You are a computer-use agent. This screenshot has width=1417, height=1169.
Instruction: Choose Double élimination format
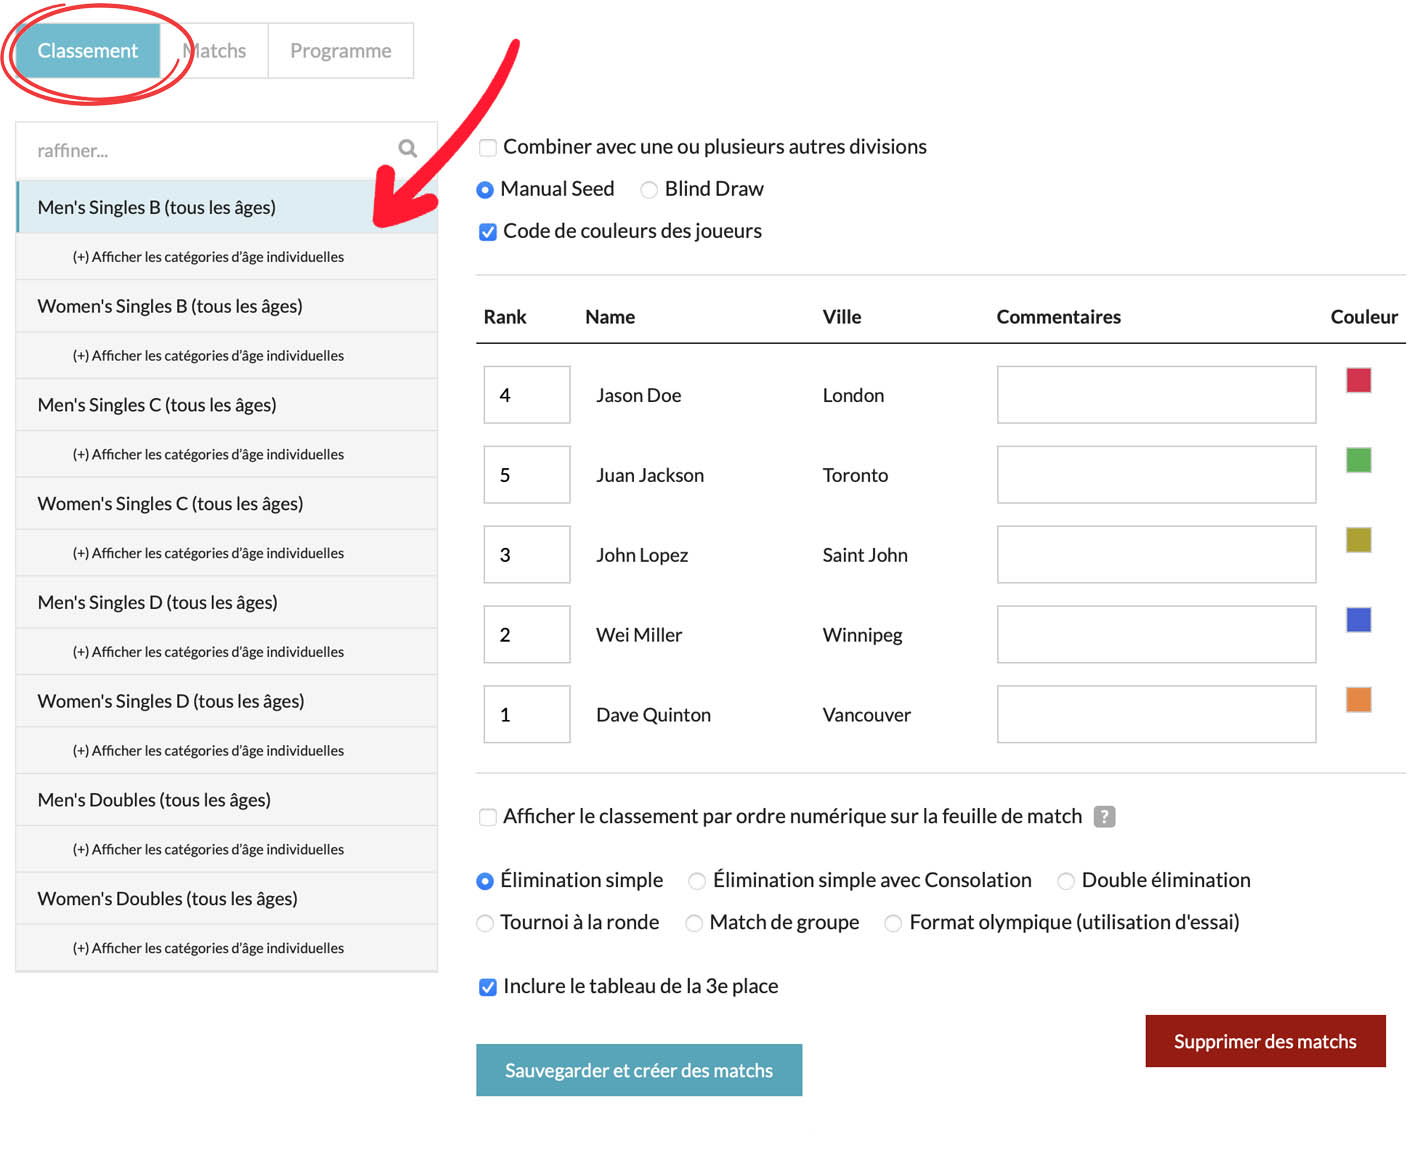(x=1066, y=881)
